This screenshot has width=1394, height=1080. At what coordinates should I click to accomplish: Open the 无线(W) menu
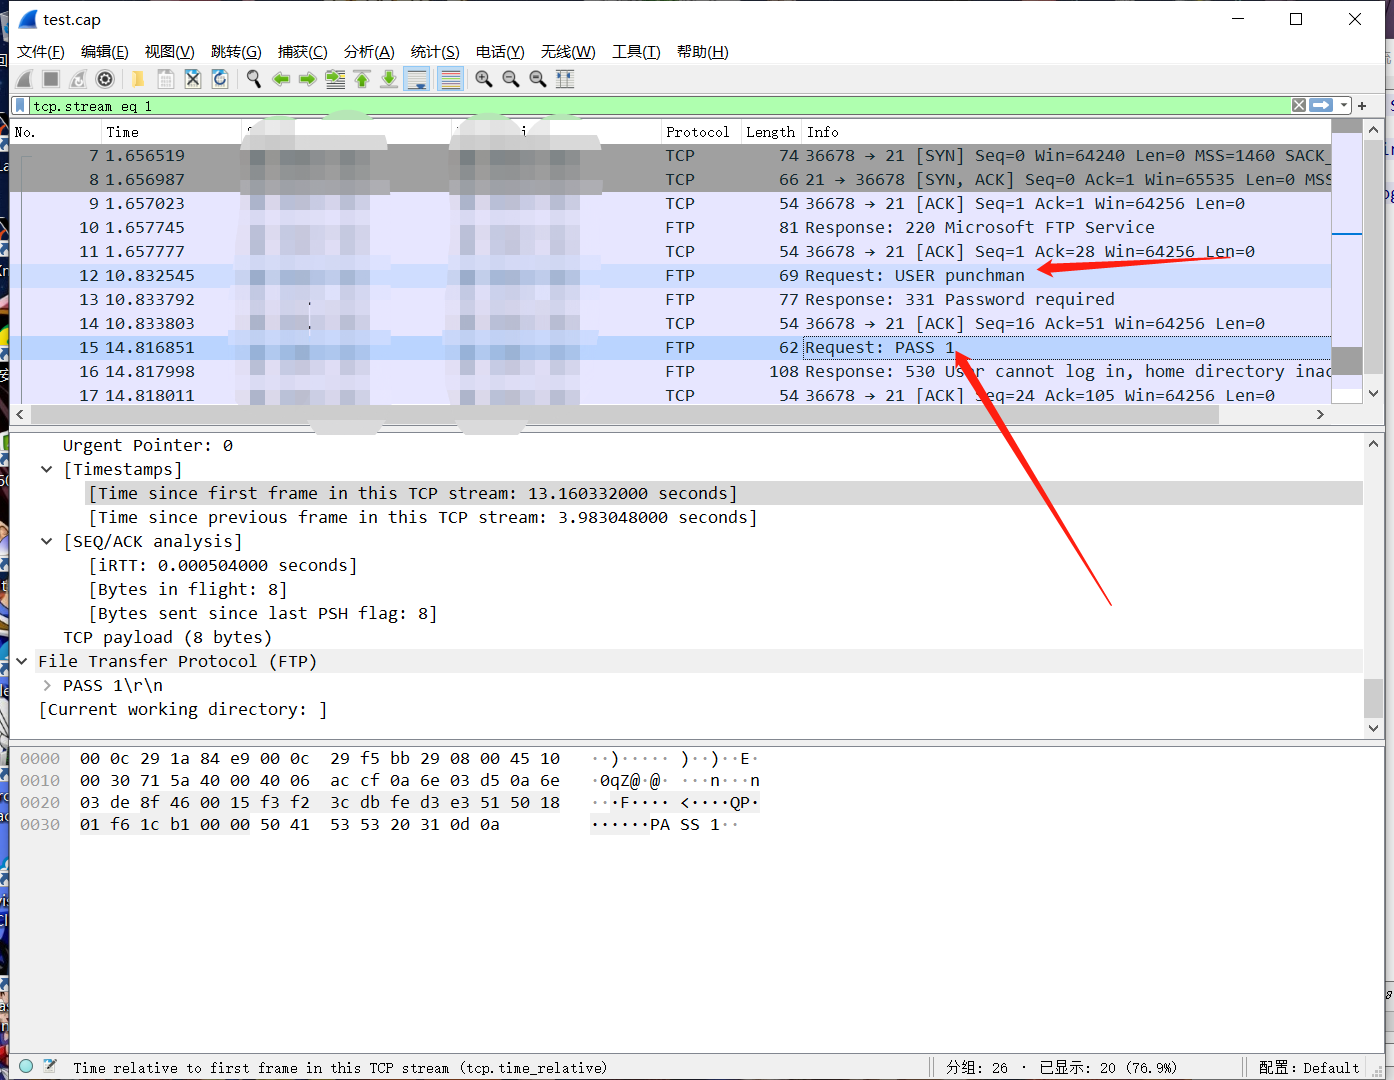568,52
